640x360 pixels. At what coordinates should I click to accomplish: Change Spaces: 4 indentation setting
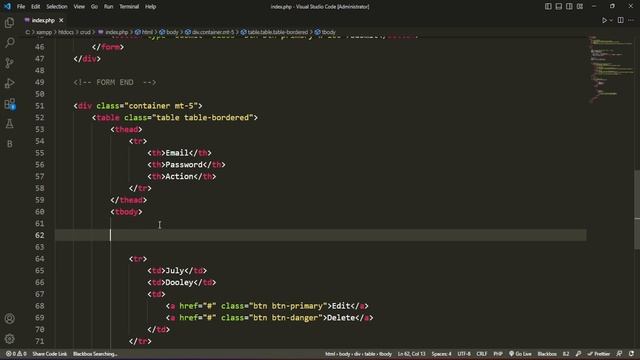(x=441, y=354)
